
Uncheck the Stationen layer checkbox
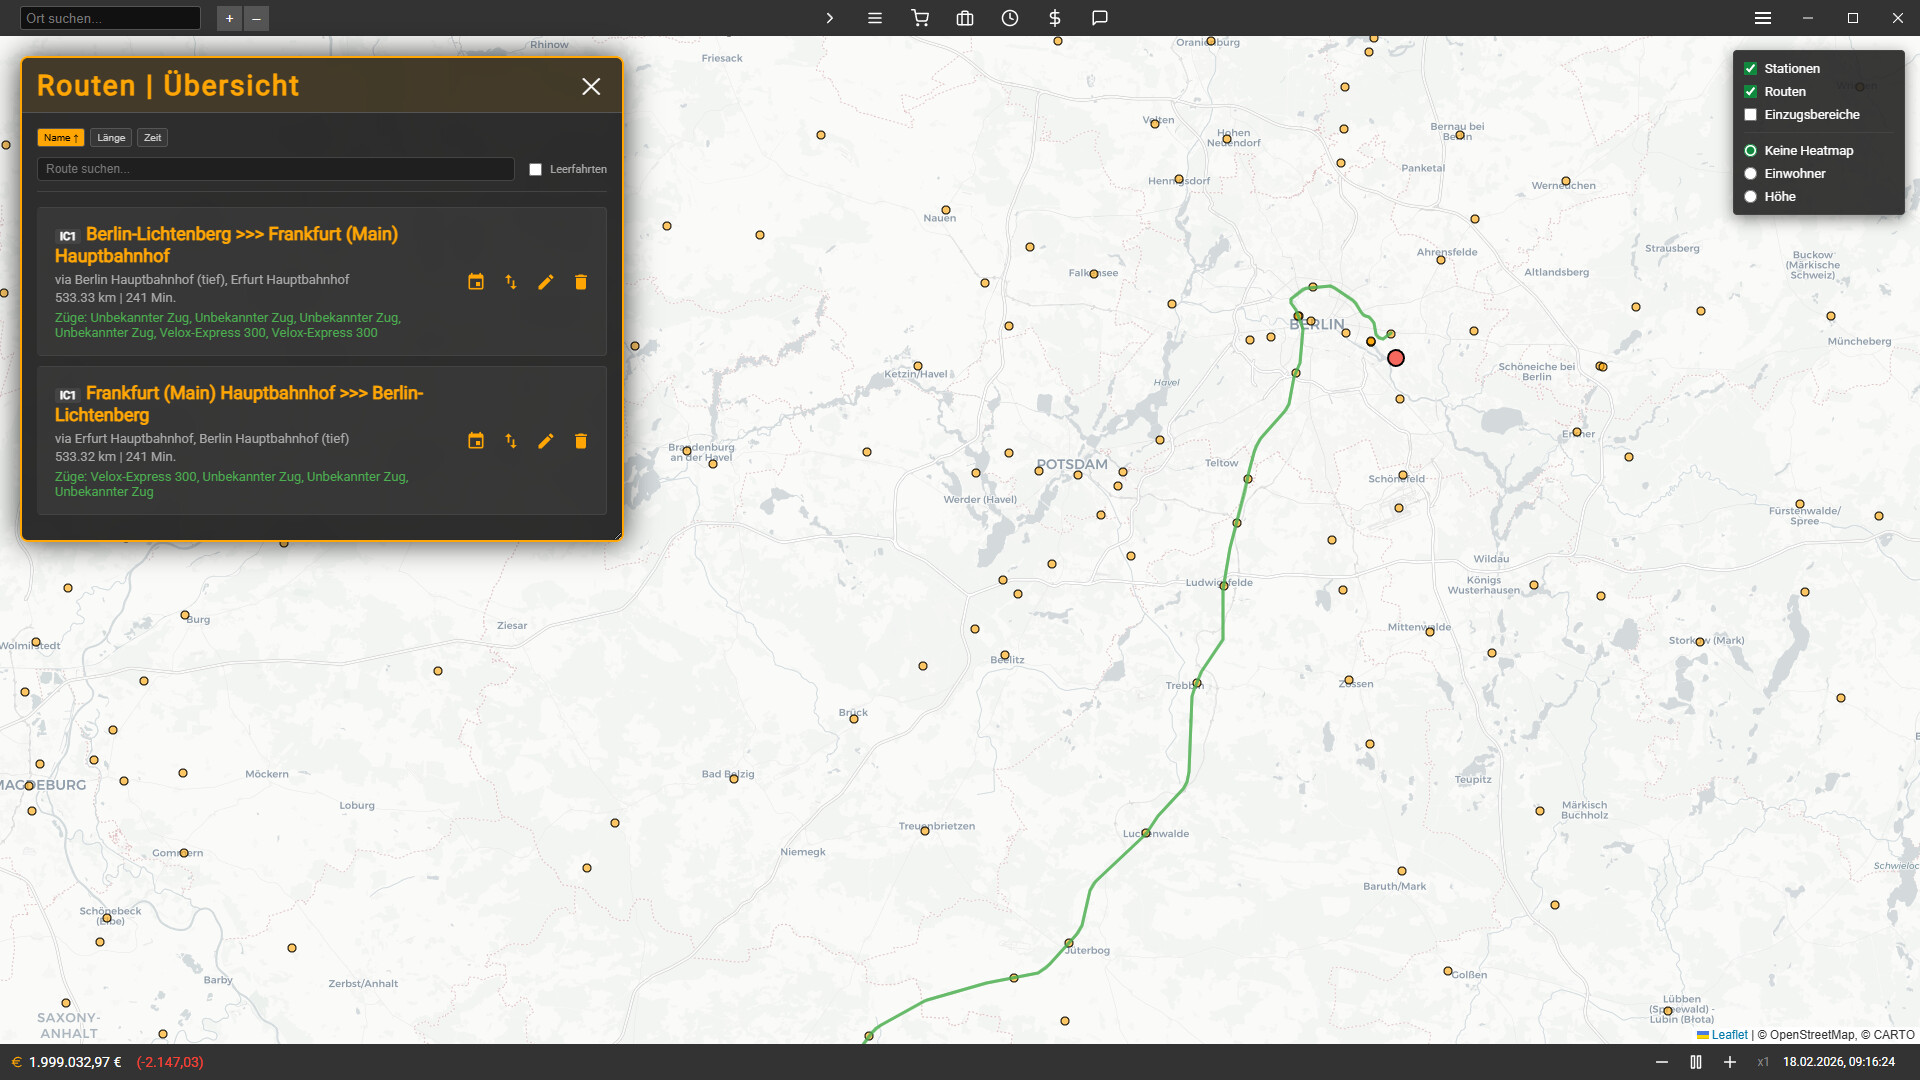coord(1750,68)
